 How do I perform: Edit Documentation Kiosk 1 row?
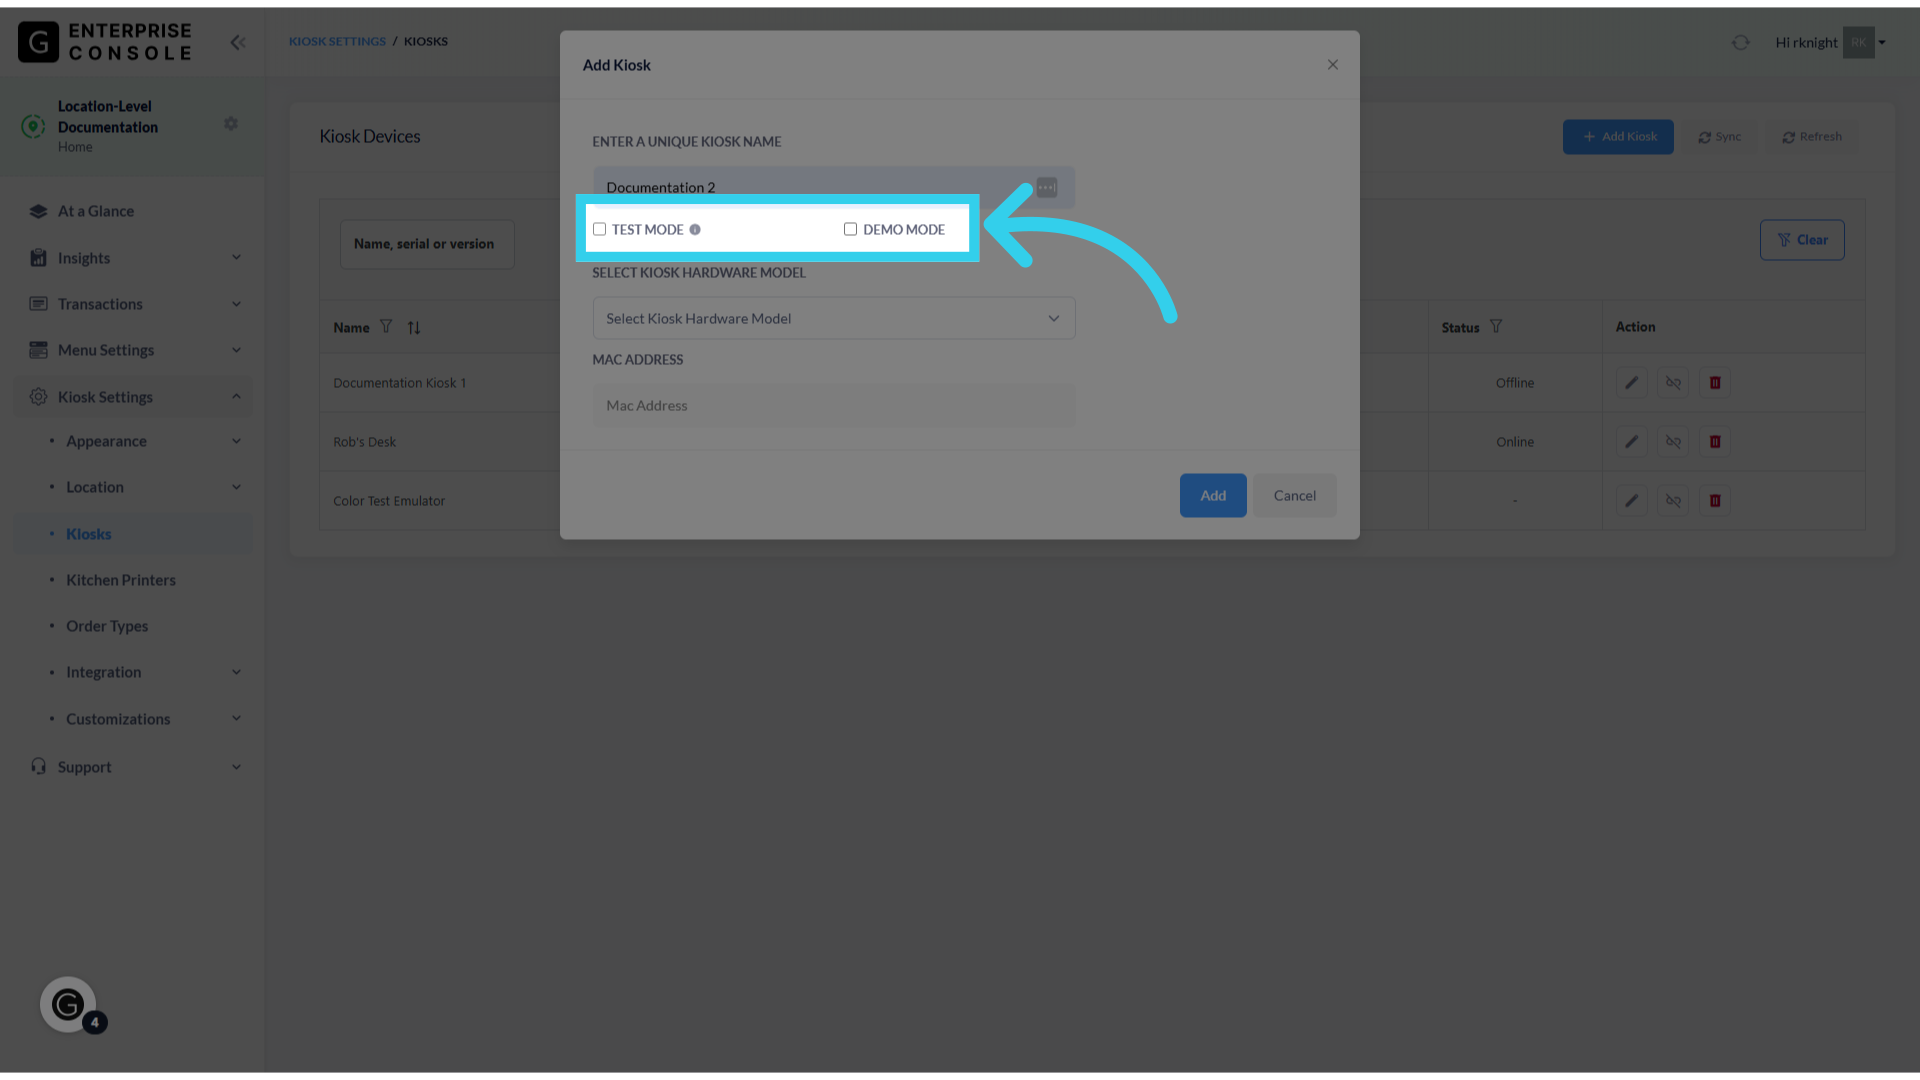tap(1631, 383)
